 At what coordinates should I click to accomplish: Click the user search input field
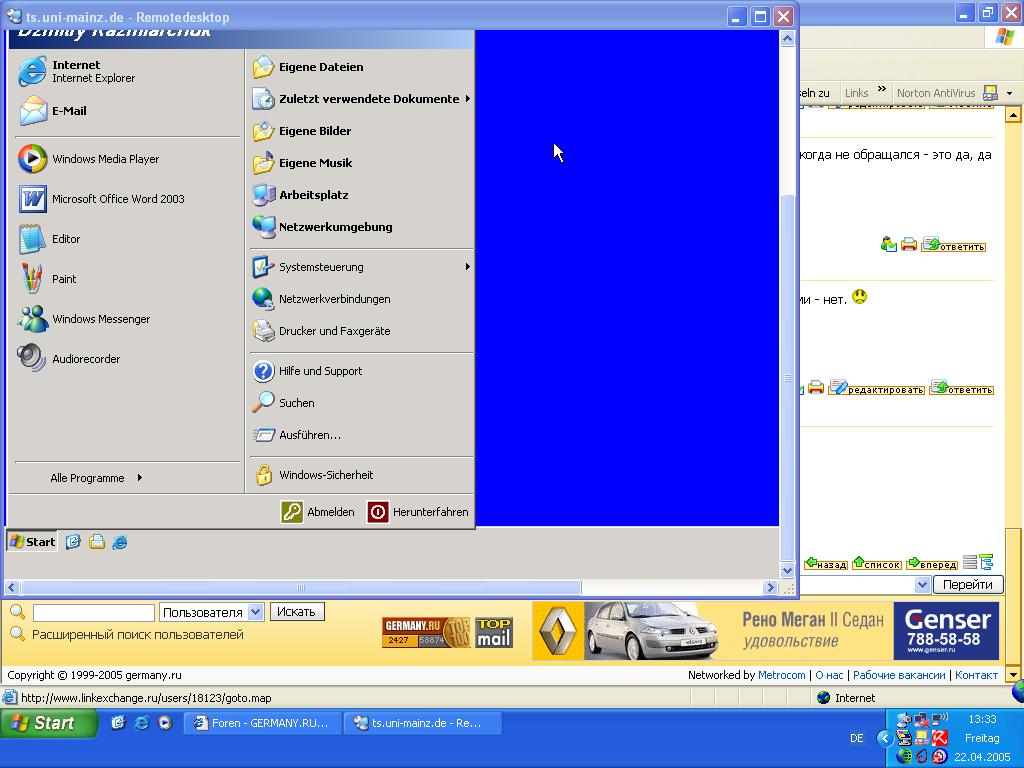(93, 613)
